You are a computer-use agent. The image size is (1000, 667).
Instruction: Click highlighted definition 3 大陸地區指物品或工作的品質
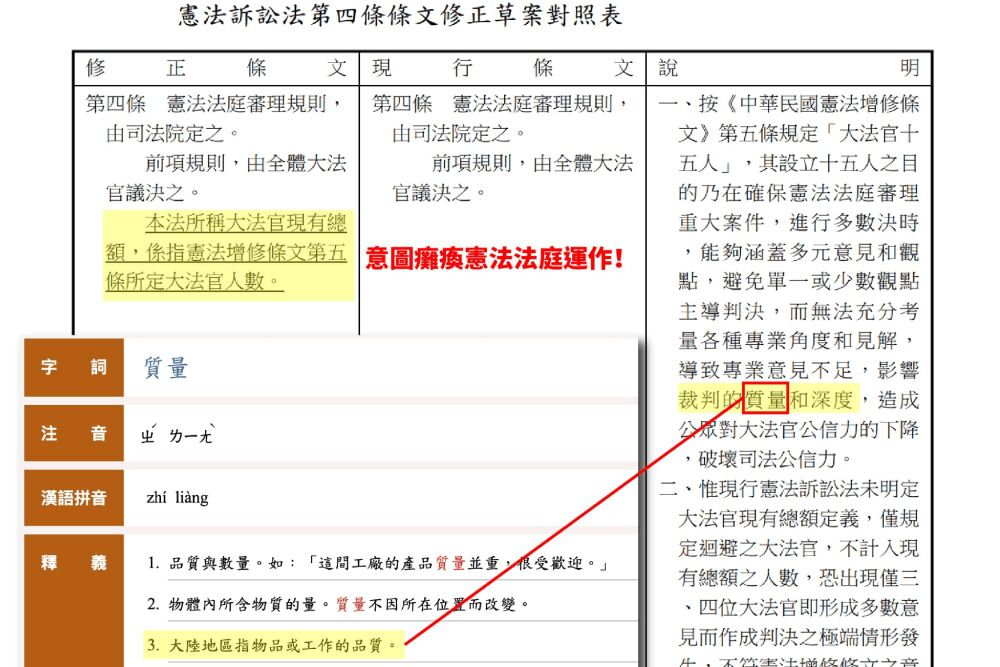coord(272,645)
